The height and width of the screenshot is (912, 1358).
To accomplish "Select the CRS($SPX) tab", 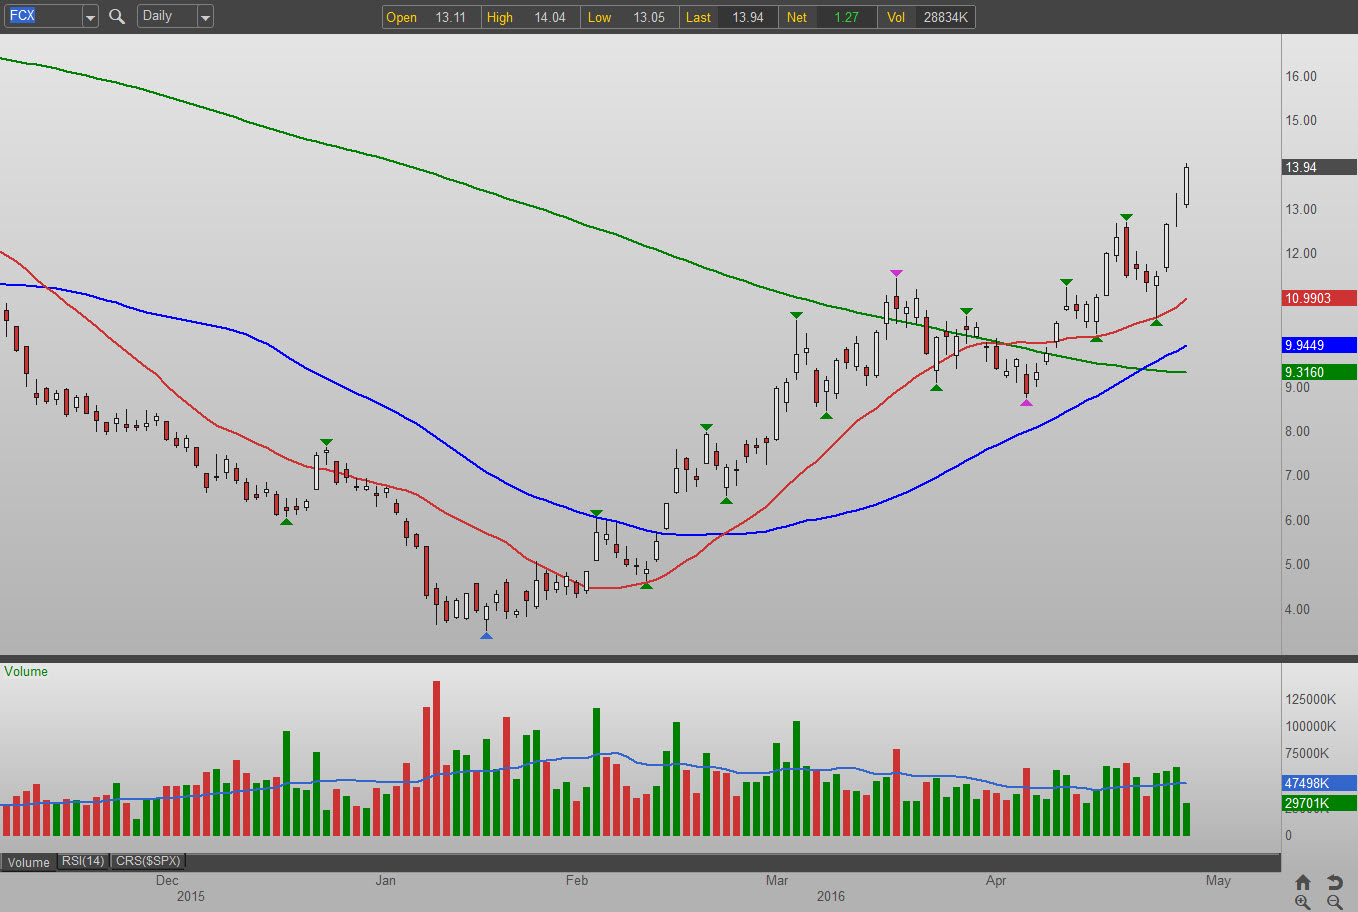I will (x=148, y=861).
